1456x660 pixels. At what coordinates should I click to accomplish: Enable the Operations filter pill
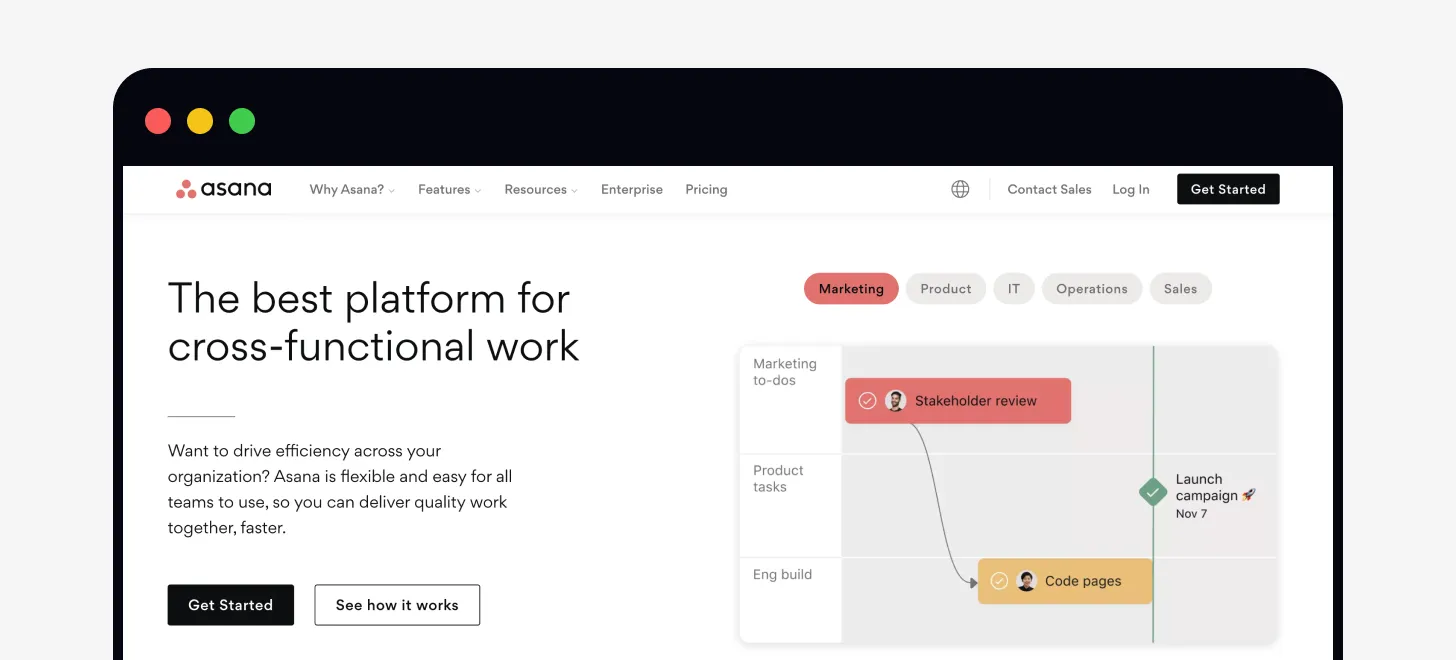tap(1092, 288)
